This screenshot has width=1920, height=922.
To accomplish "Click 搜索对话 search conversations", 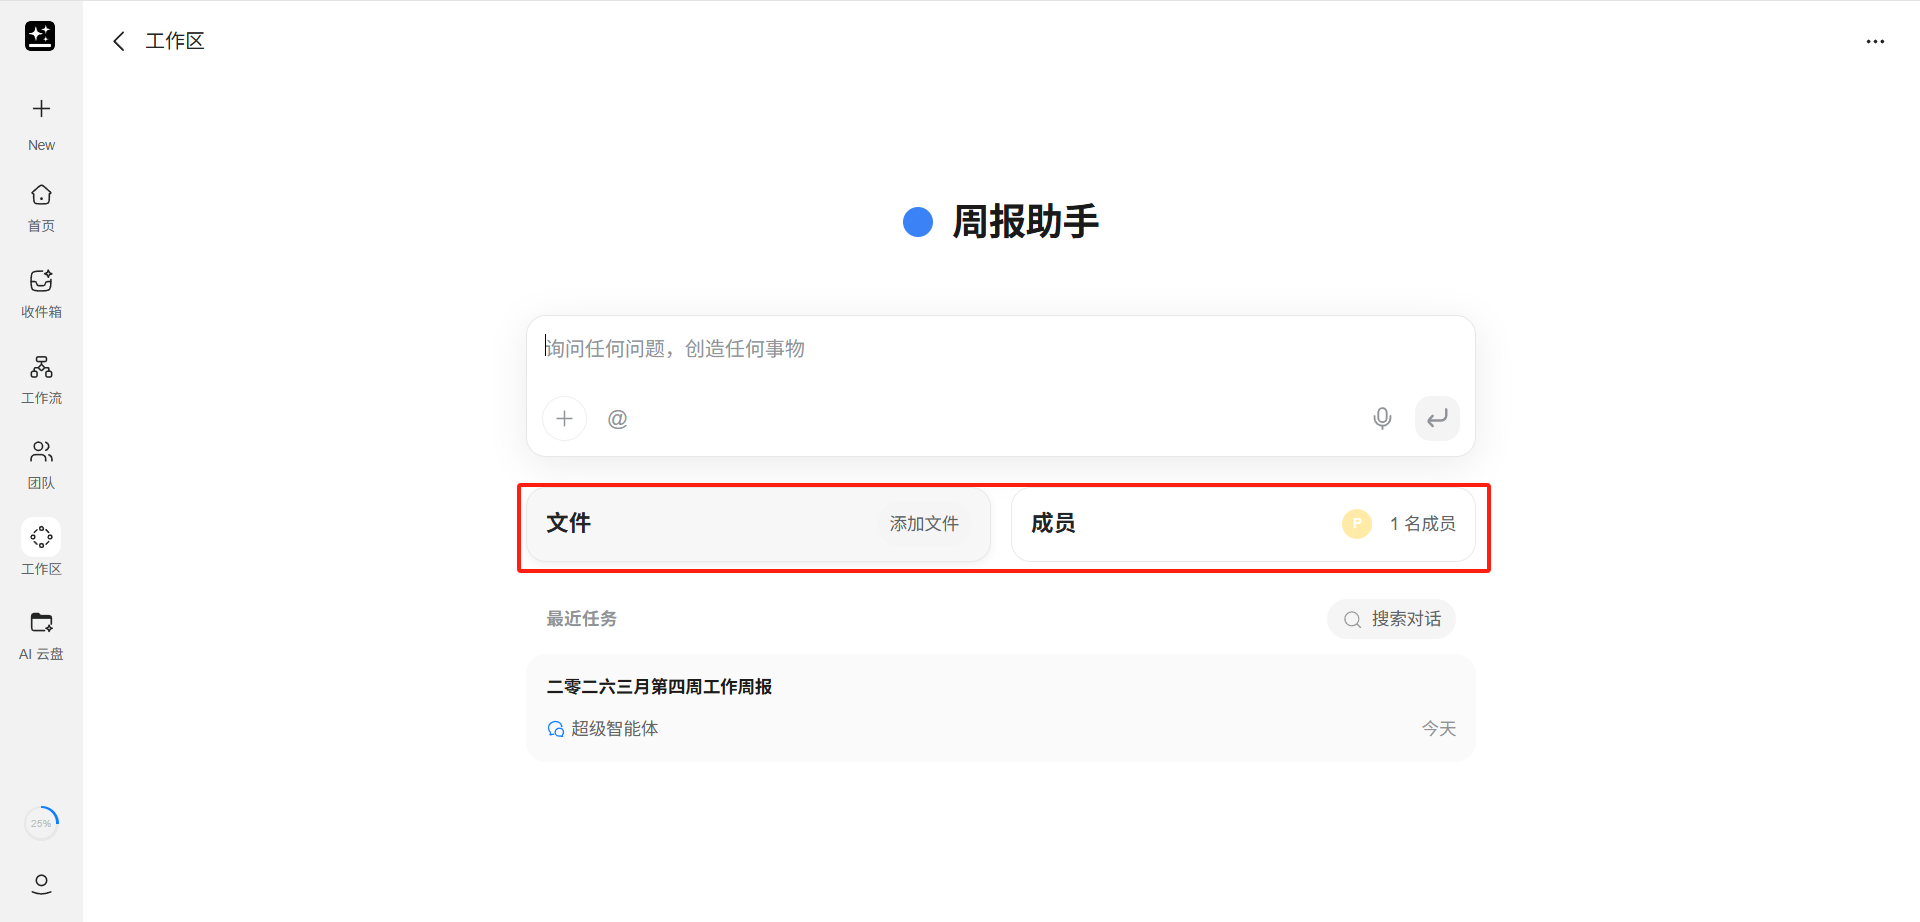I will (x=1392, y=619).
